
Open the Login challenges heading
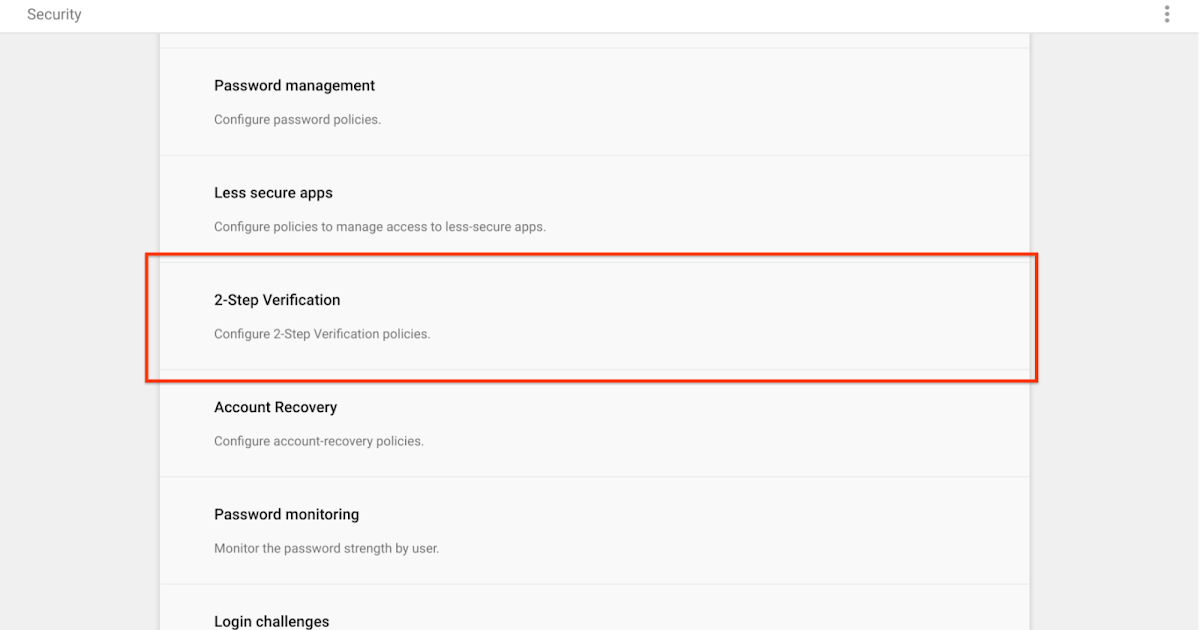click(271, 621)
